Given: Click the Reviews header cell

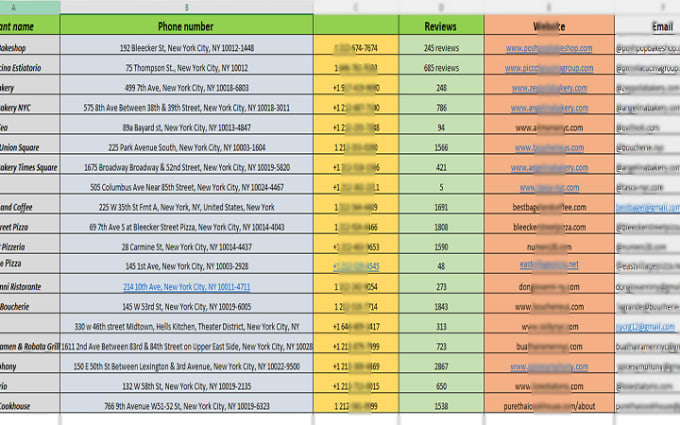Looking at the screenshot, I should click(441, 26).
